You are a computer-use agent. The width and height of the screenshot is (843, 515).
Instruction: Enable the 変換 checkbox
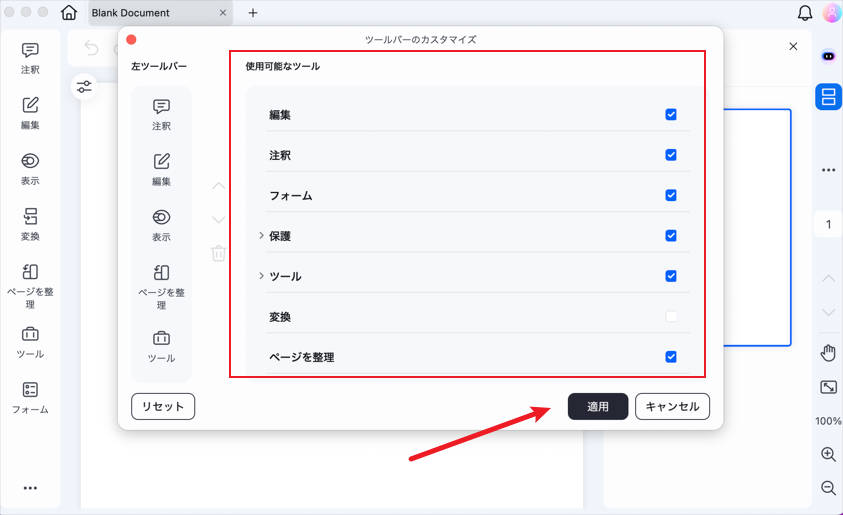[x=671, y=317]
